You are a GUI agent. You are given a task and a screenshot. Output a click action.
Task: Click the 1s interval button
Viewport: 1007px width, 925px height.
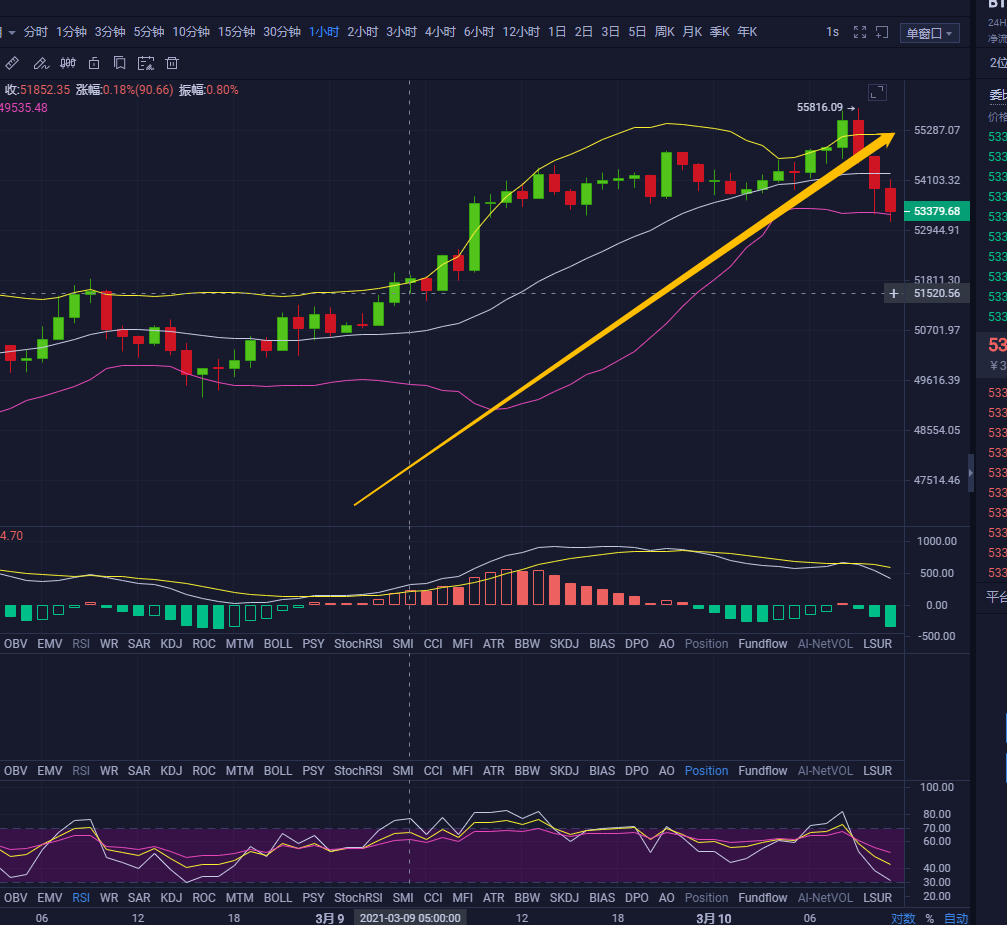tap(832, 32)
